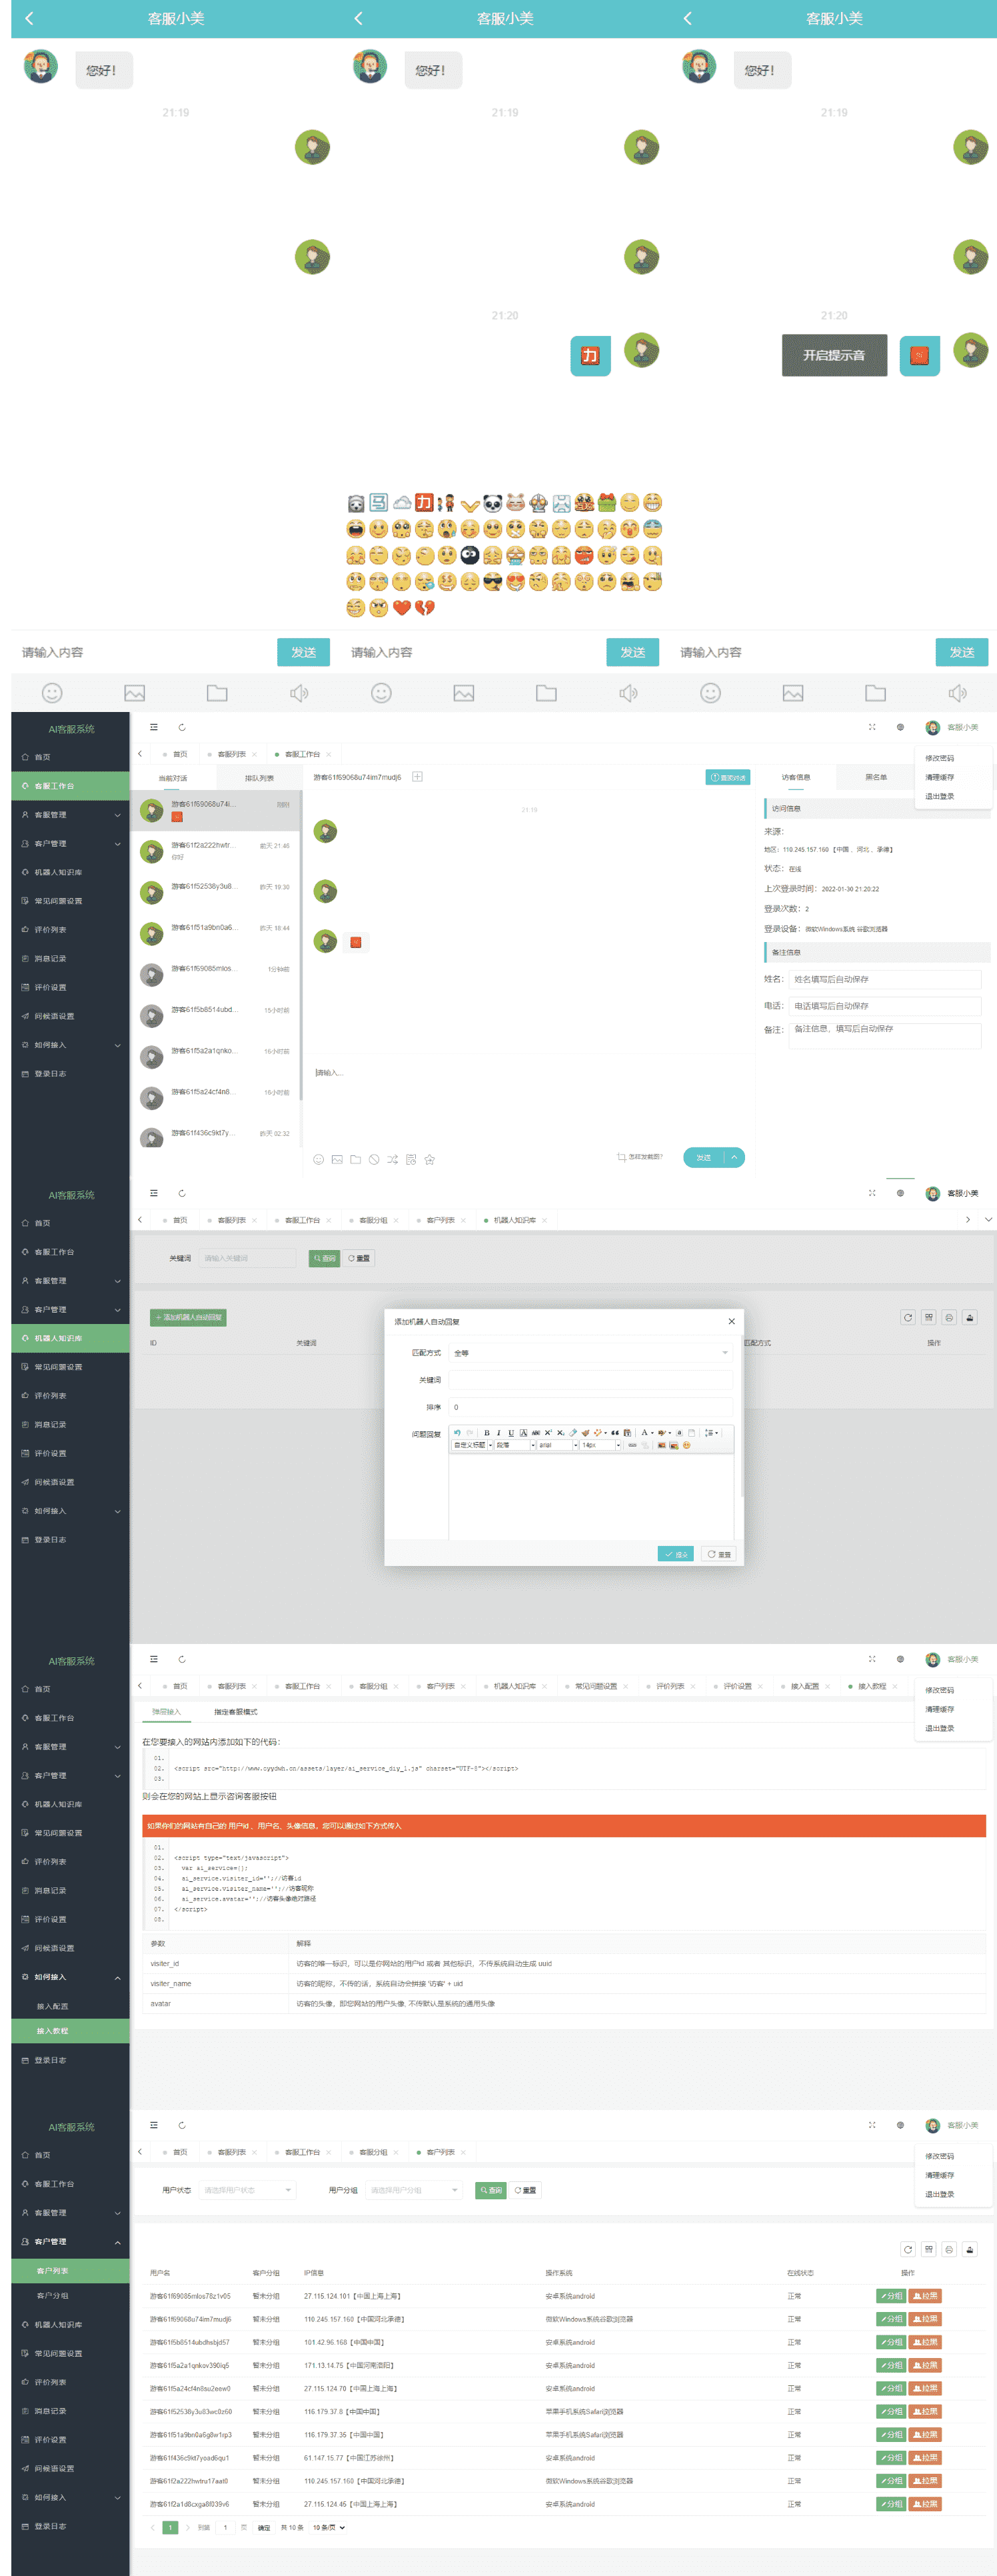Image resolution: width=997 pixels, height=2576 pixels.
Task: Click the page jump number input in pagination
Action: [225, 2527]
